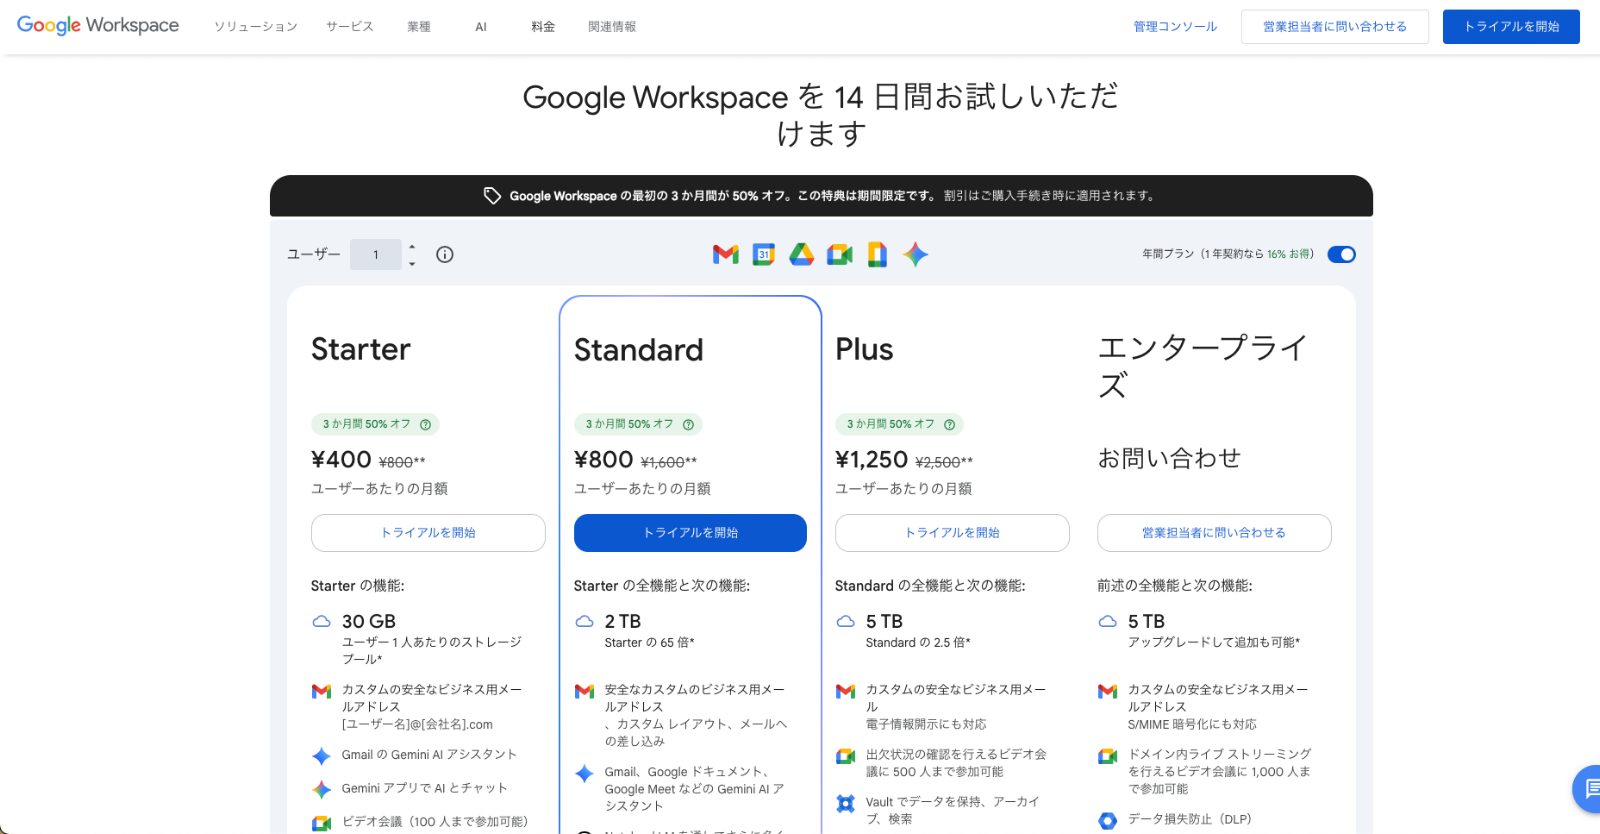Image resolution: width=1600 pixels, height=834 pixels.
Task: Click the cloud icon next to 30 GB
Action: pyautogui.click(x=321, y=621)
